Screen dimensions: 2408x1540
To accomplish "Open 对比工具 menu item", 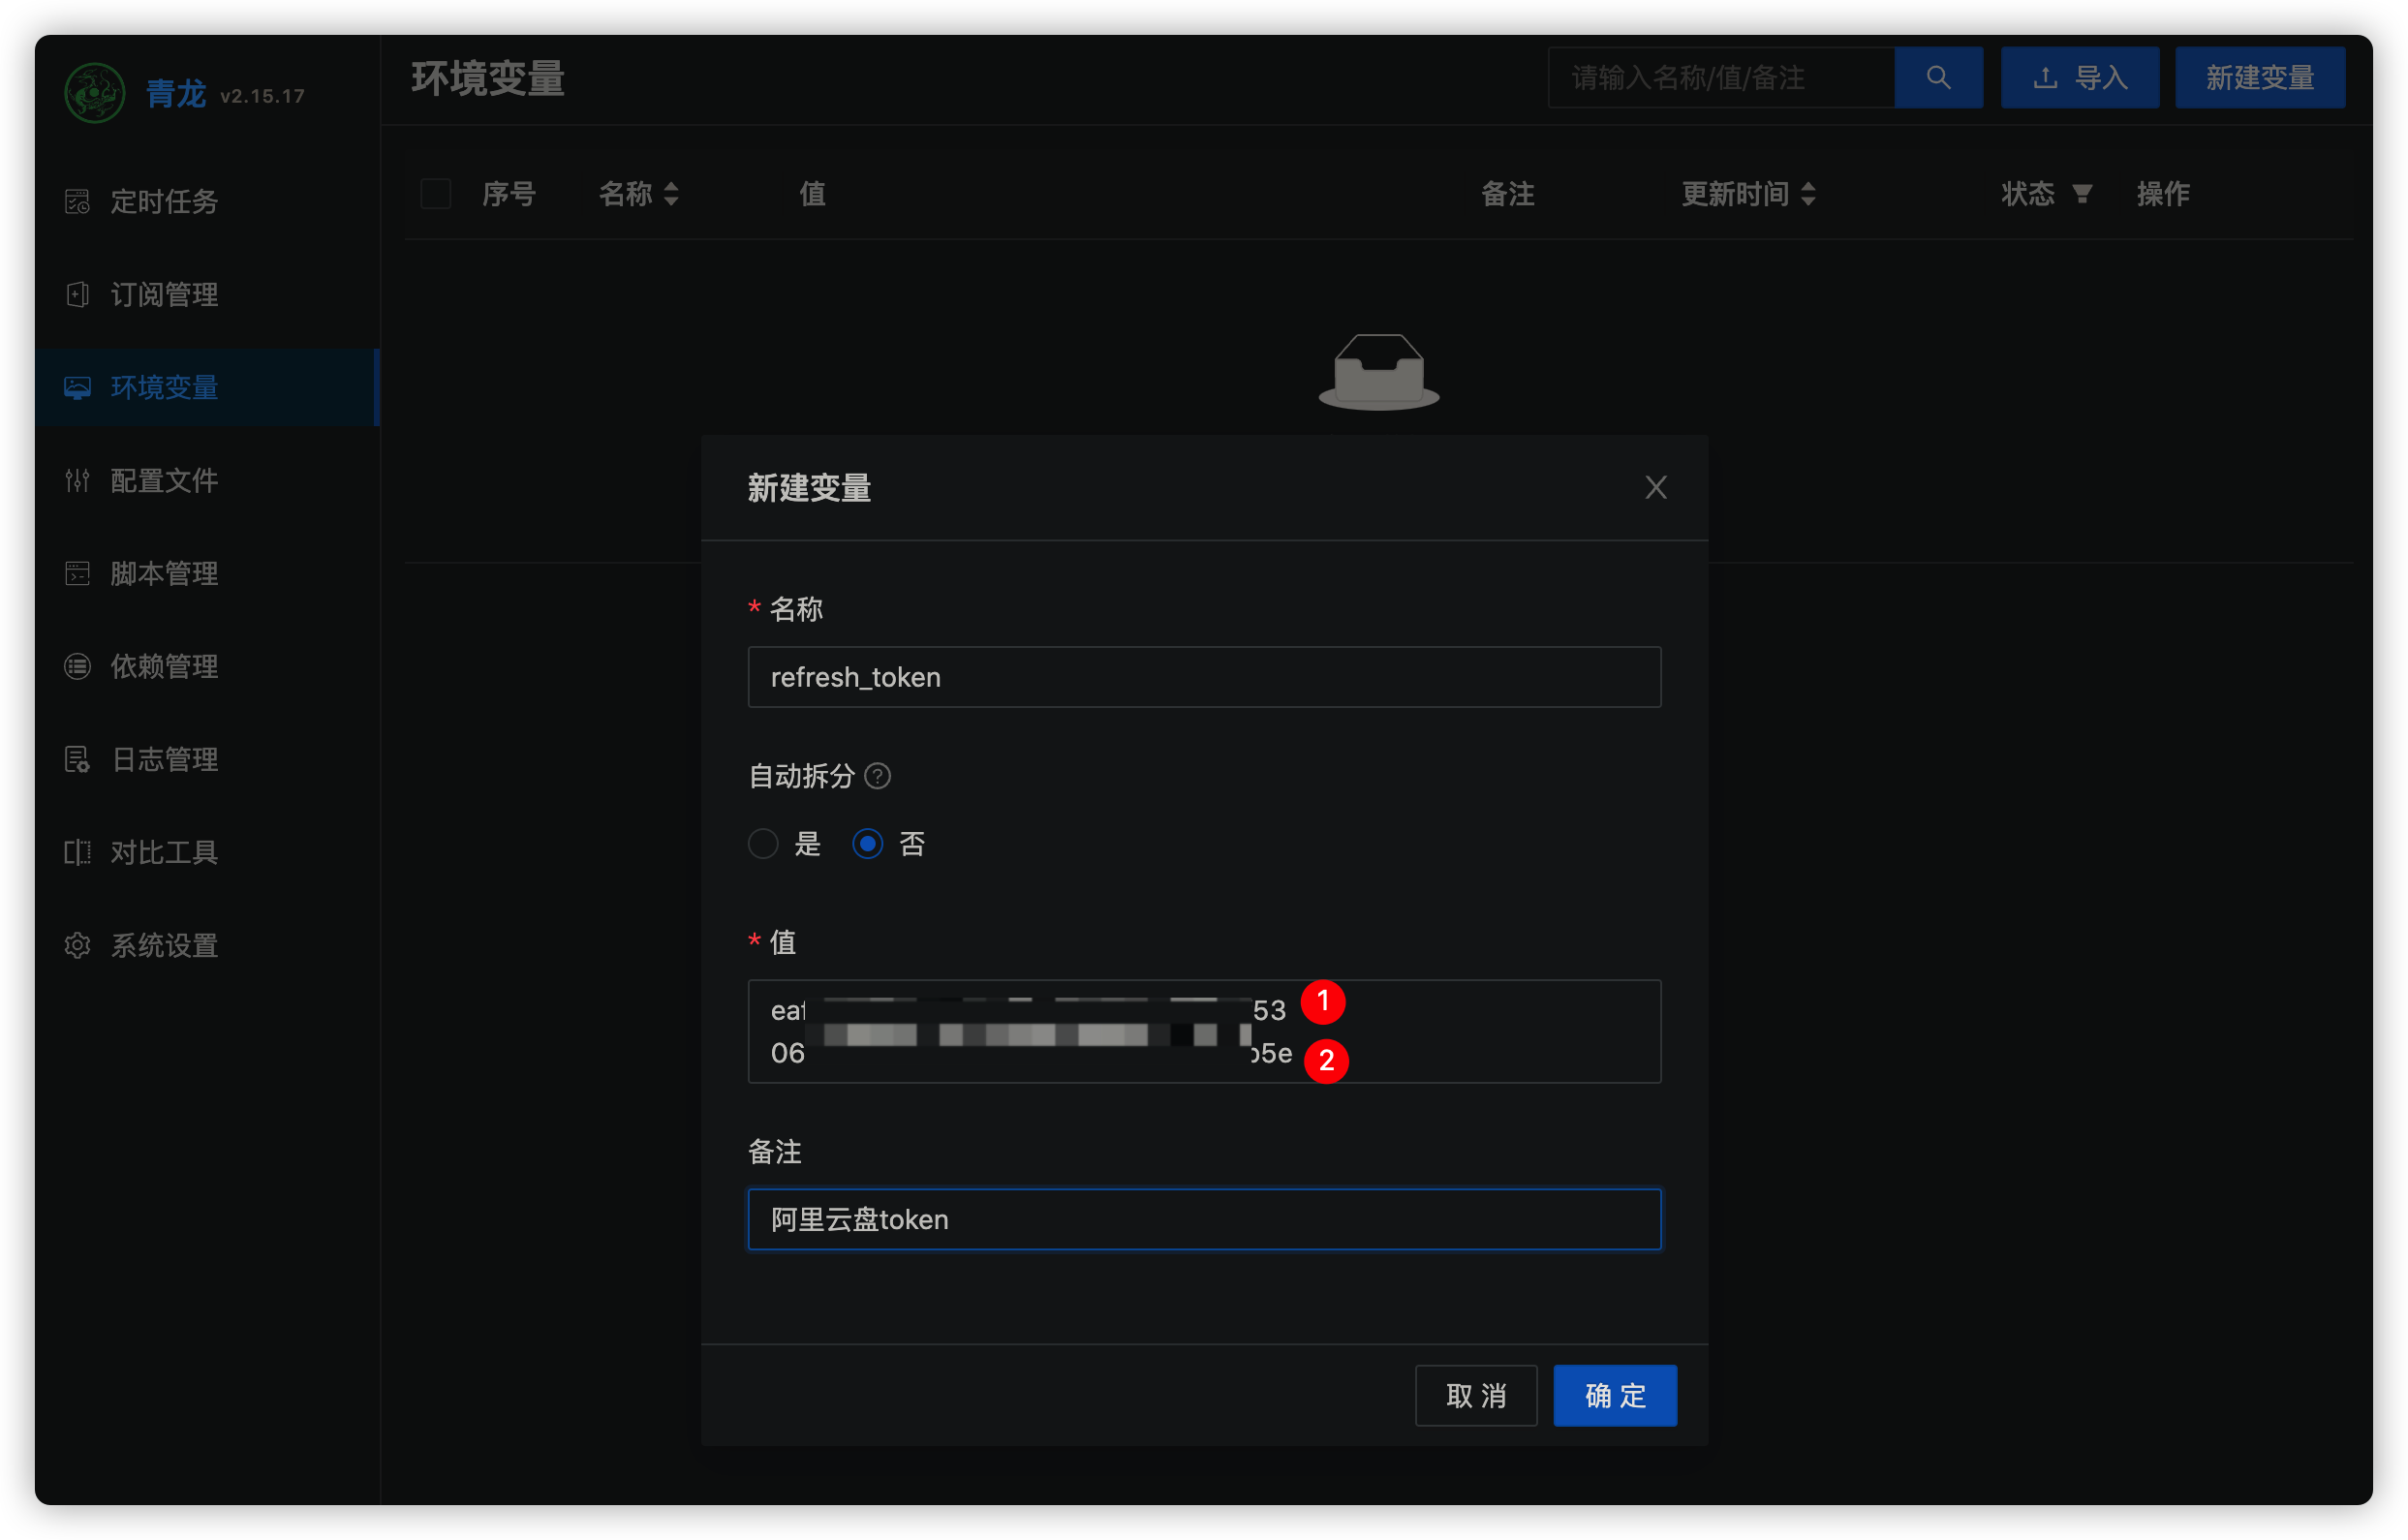I will (164, 852).
